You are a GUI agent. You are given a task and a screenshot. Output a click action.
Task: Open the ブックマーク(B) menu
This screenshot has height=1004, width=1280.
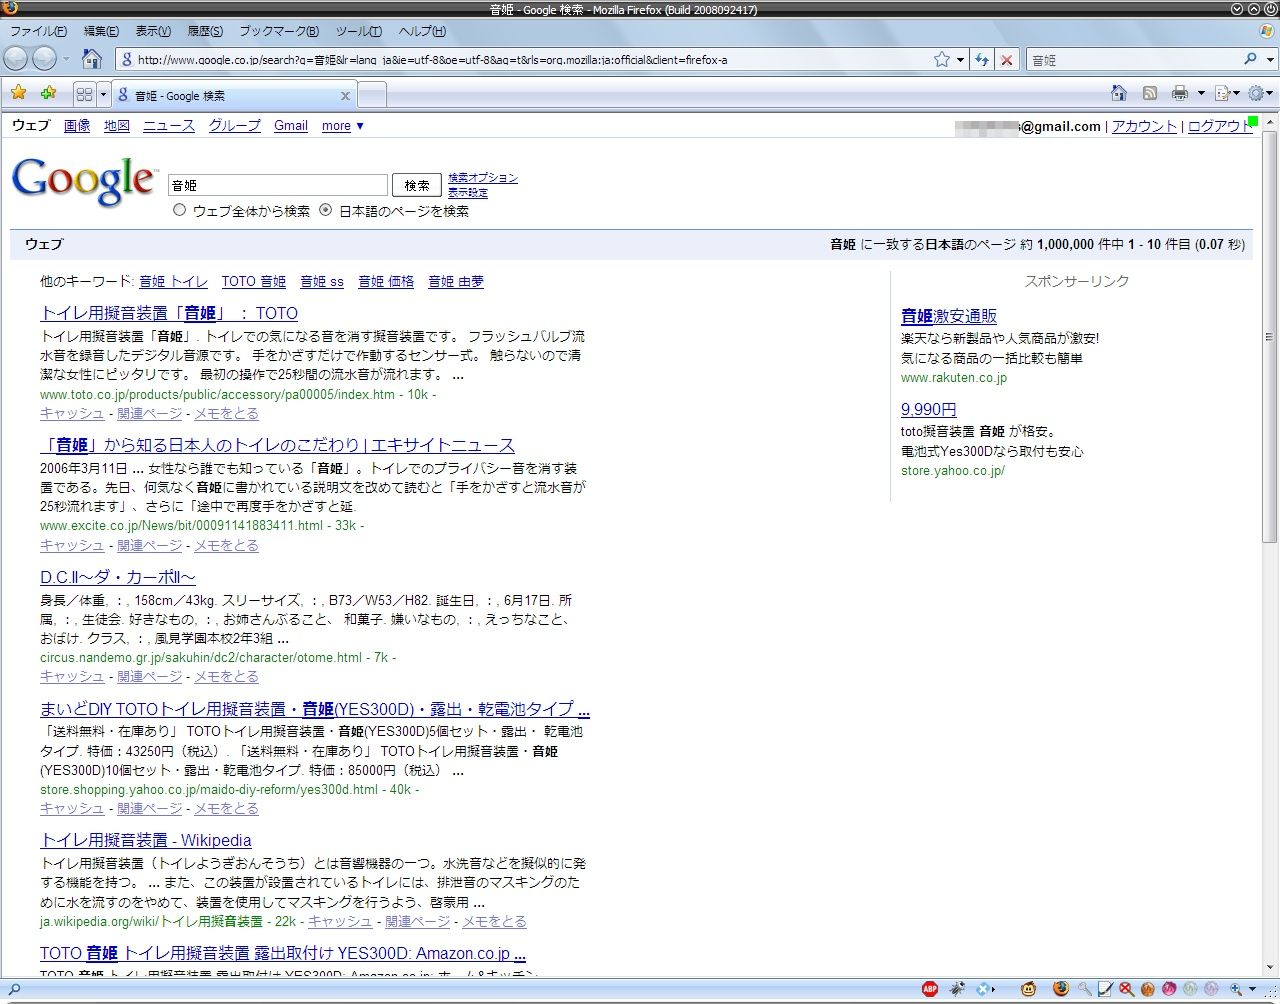coord(279,31)
